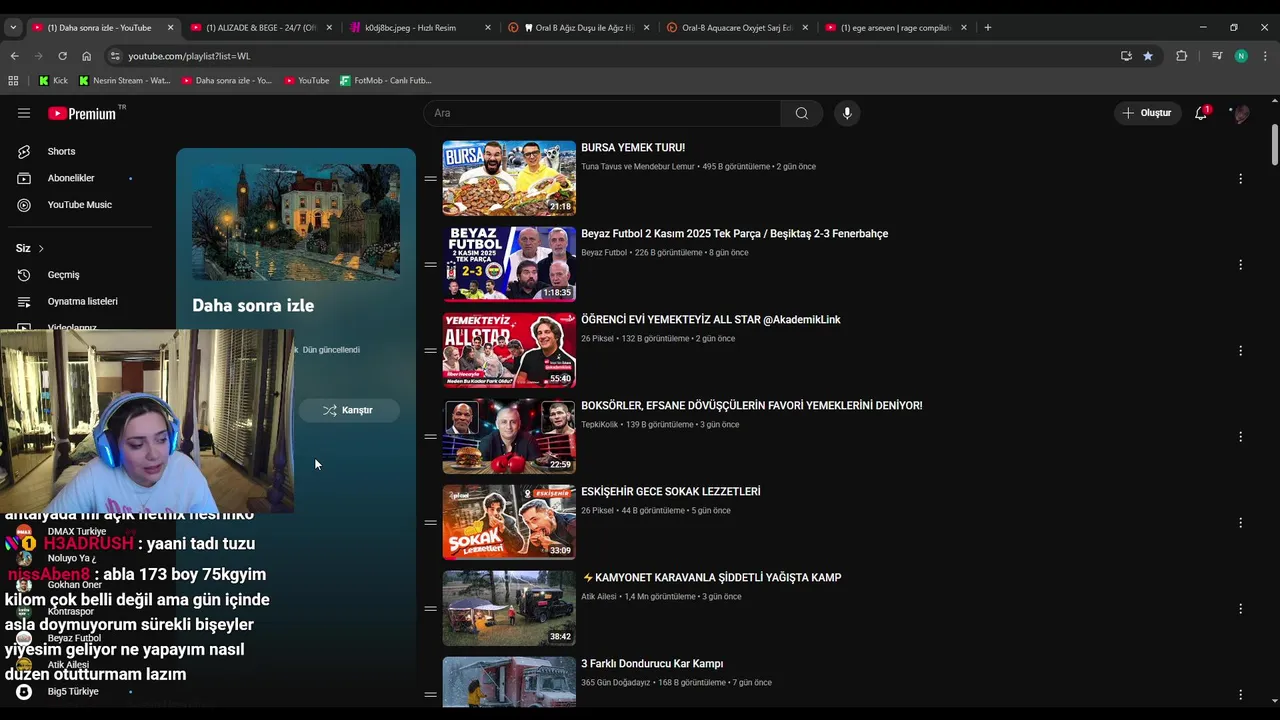Open FotMob Canlı Futbol bookmark
This screenshot has width=1280, height=720.
click(386, 80)
